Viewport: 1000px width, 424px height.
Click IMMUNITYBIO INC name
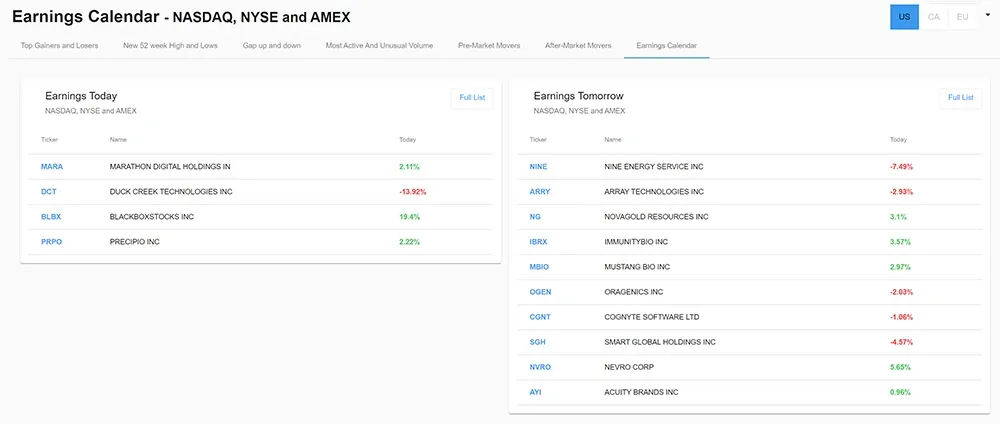(x=636, y=242)
